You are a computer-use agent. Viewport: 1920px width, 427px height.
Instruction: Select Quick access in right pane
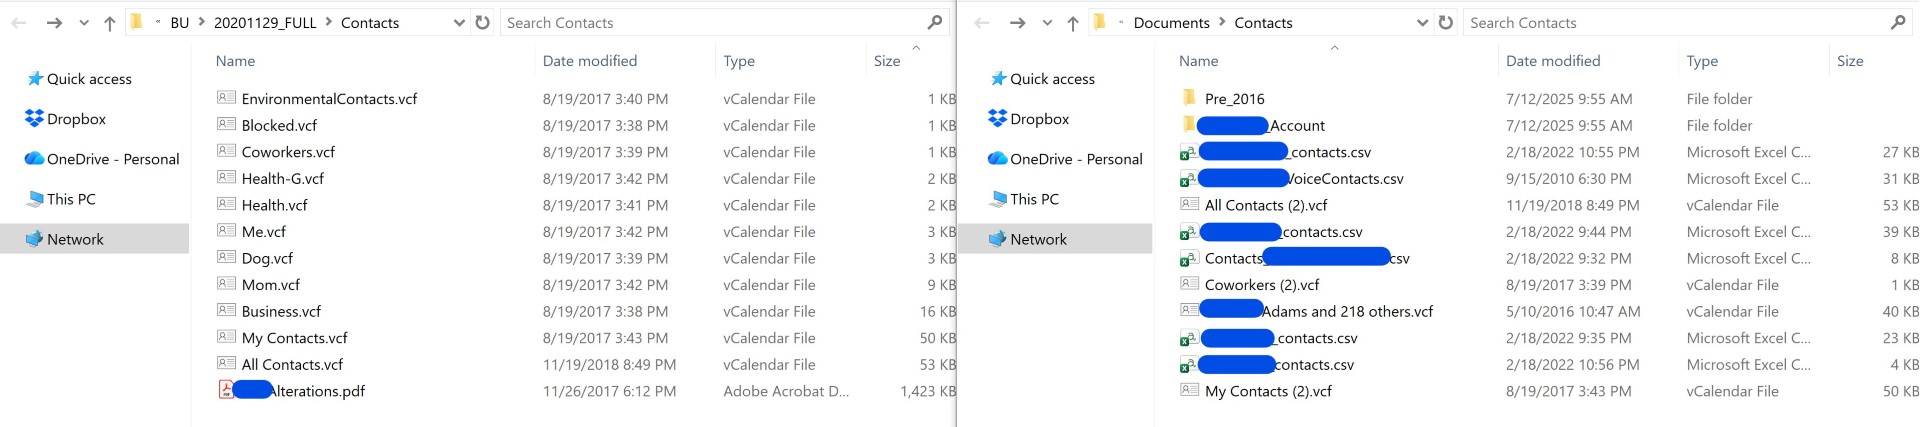coord(1052,79)
